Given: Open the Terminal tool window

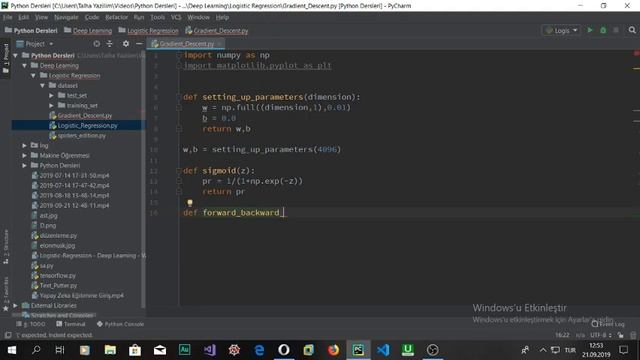Looking at the screenshot, I should (x=71, y=324).
